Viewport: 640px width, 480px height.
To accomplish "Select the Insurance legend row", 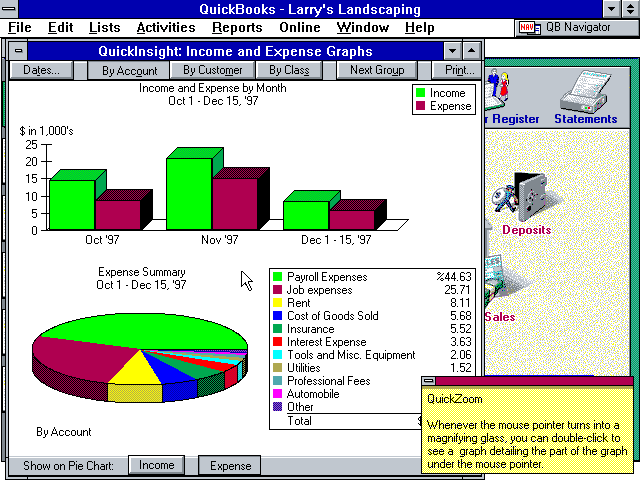I will point(372,329).
